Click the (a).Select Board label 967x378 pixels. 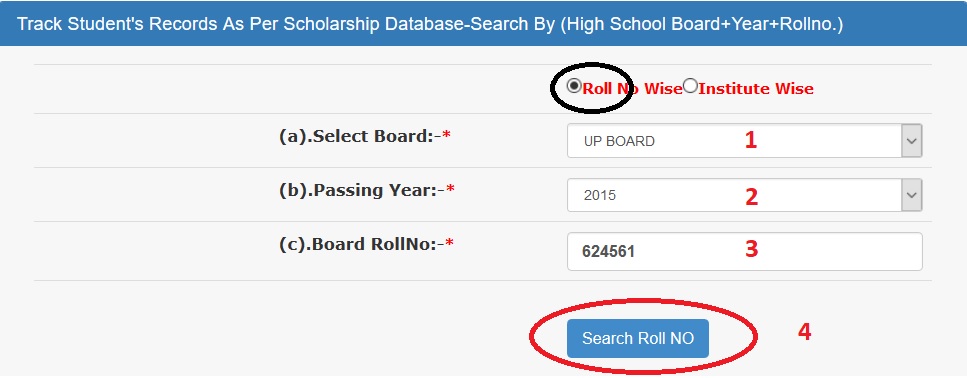pos(361,136)
